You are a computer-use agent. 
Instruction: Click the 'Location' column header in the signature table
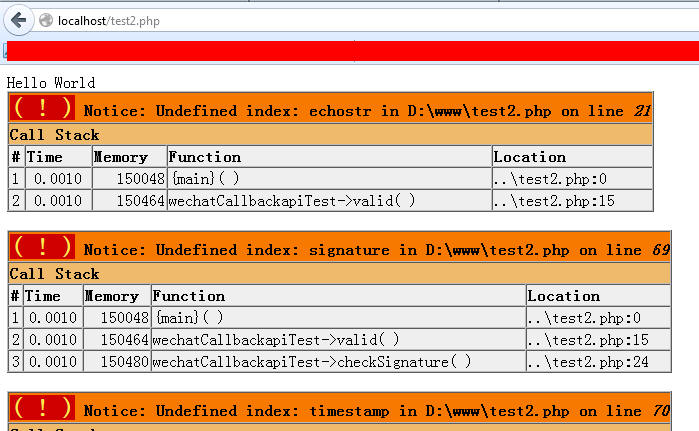tap(598, 296)
